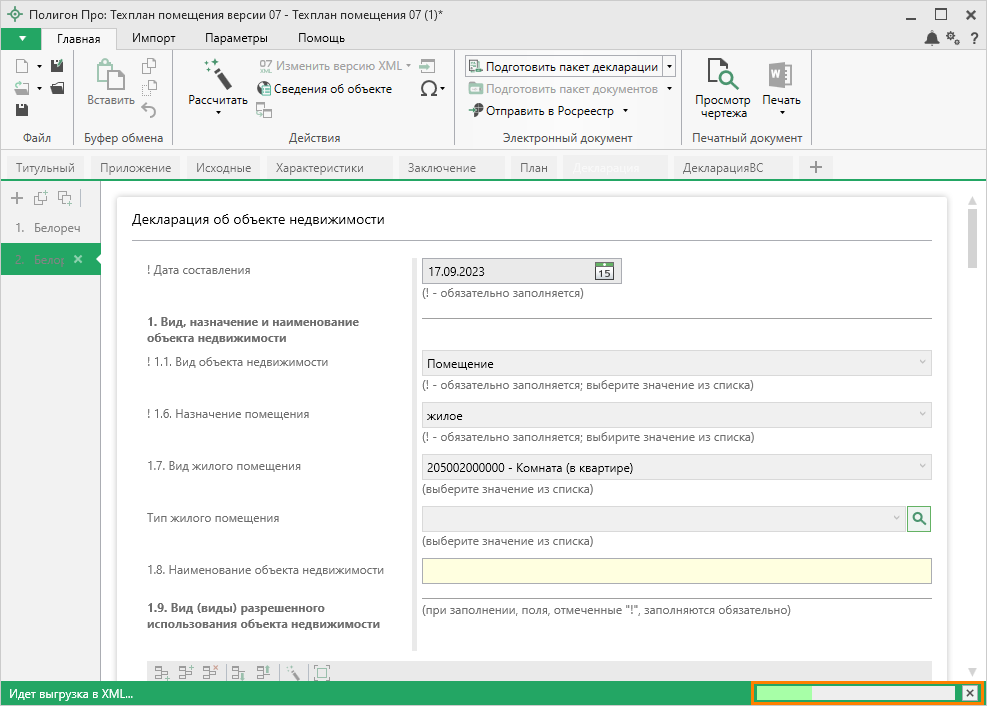Click the Просмотр чертежа icon

722,75
